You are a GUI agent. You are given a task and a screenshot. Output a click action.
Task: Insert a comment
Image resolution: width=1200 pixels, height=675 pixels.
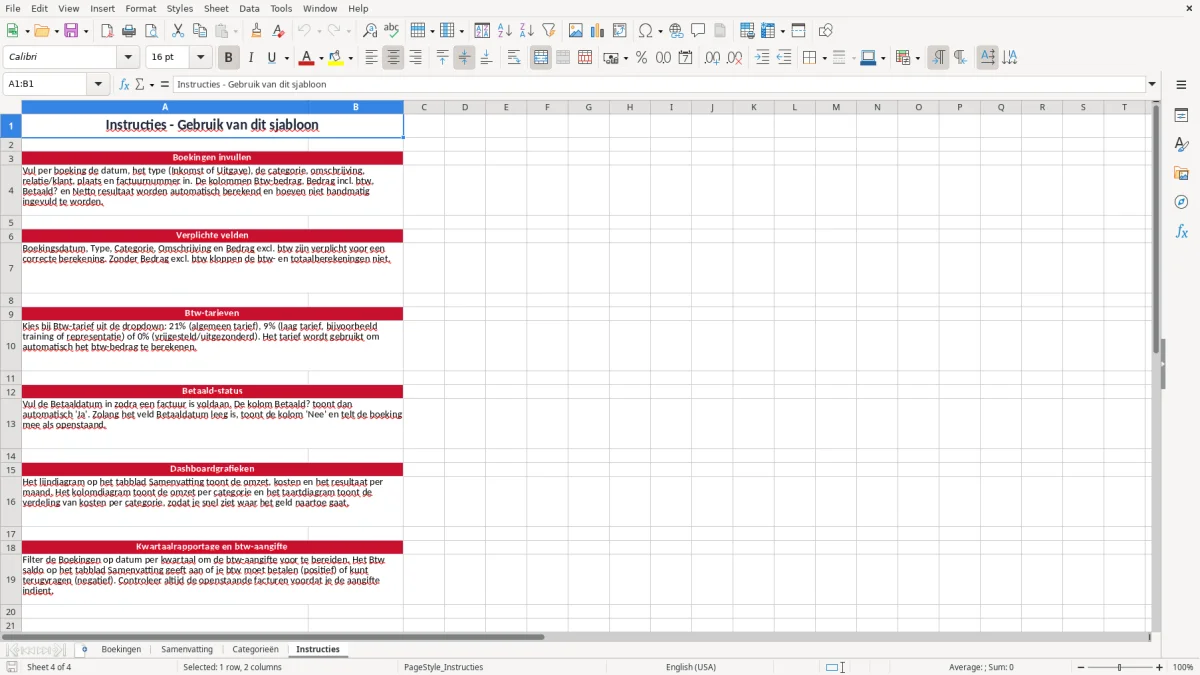[699, 31]
